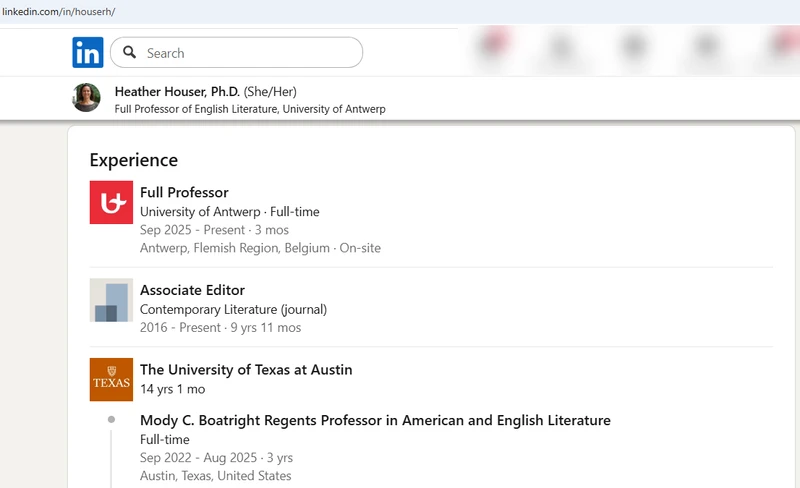
Task: Click the Associate Editor job title
Action: (192, 290)
